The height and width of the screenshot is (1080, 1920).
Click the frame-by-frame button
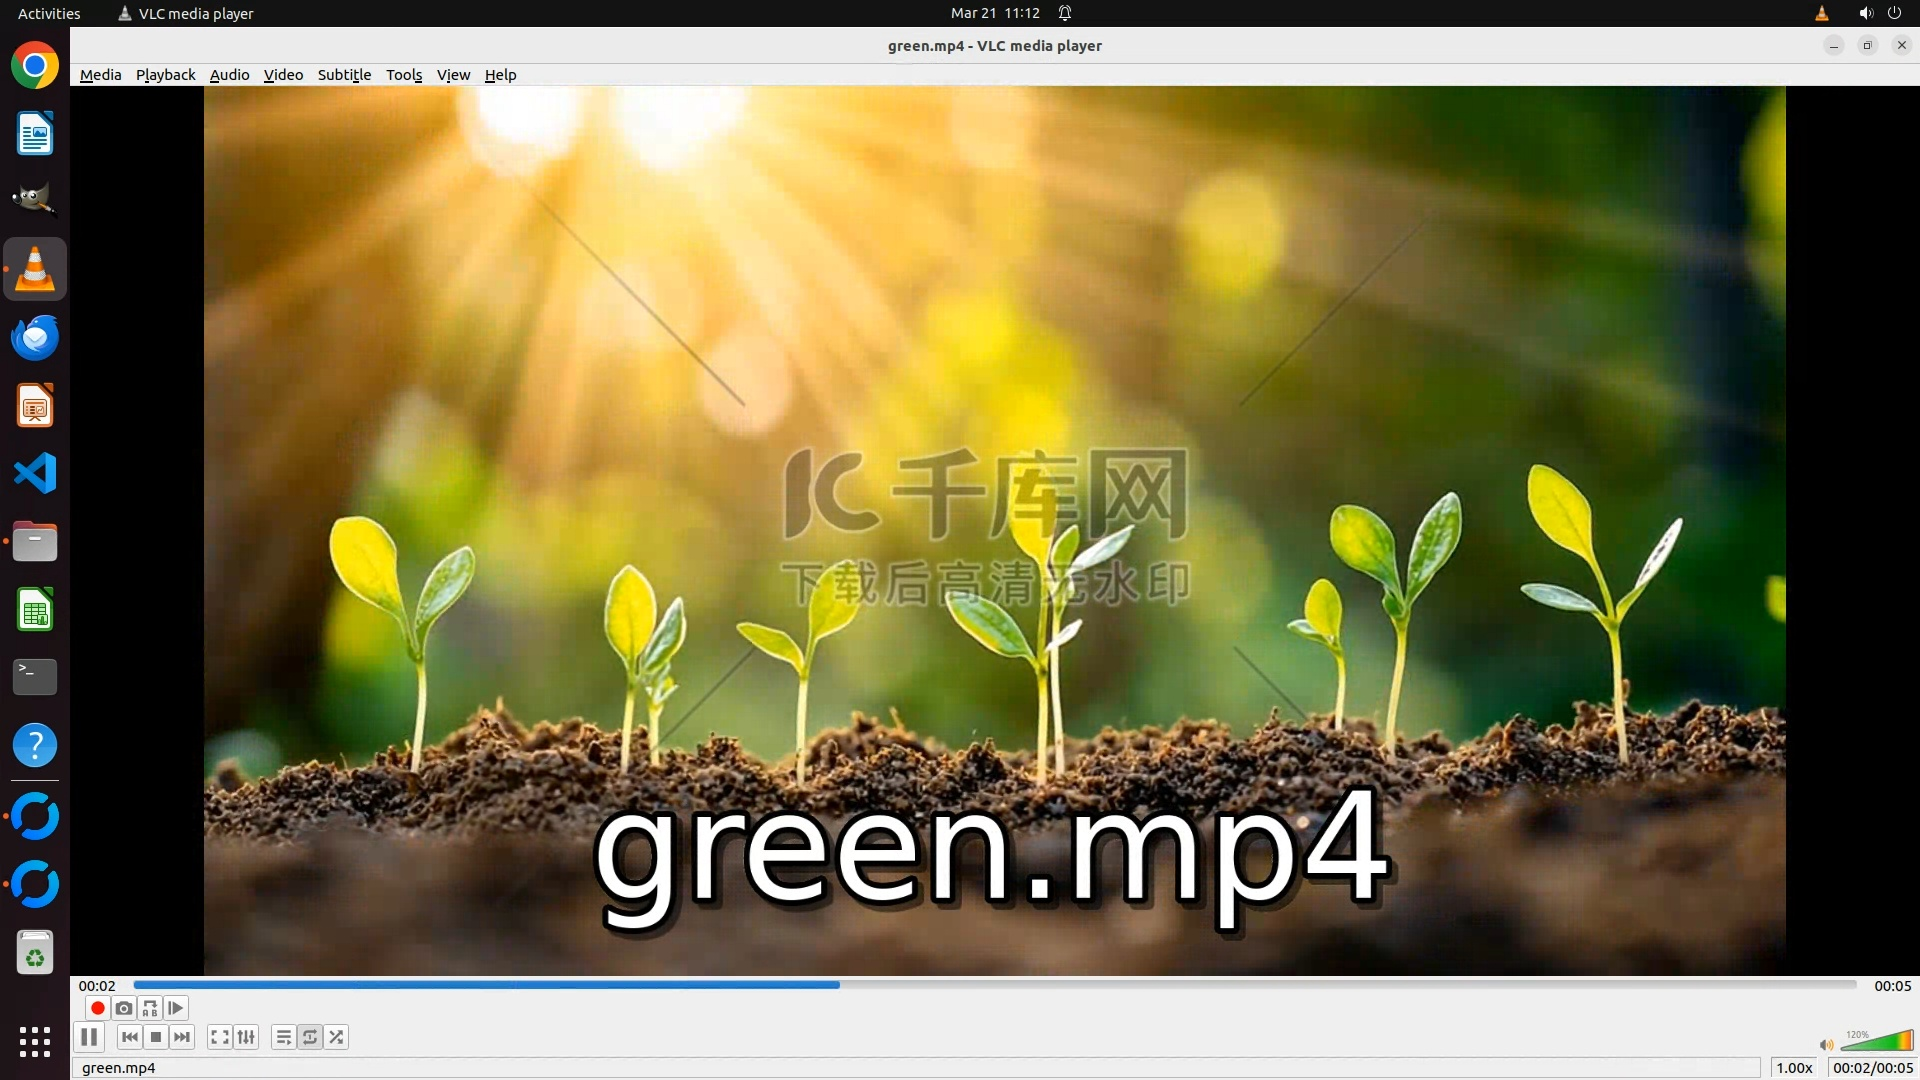(x=176, y=1008)
